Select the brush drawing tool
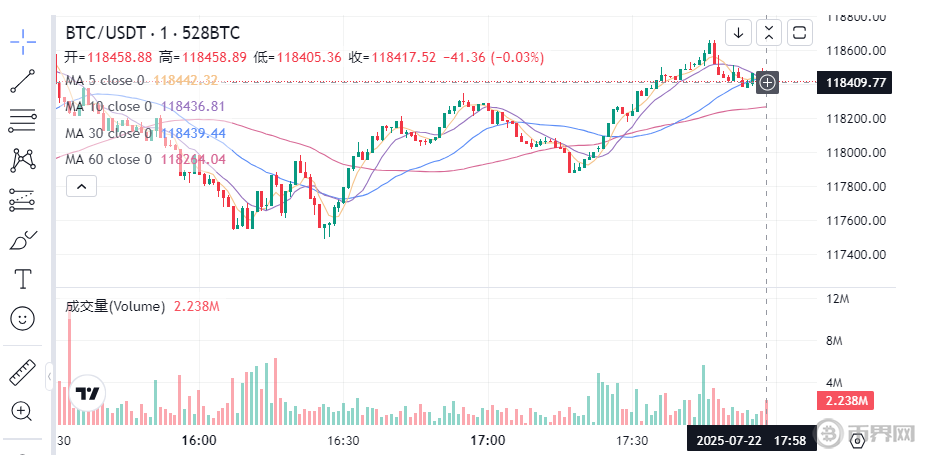The height and width of the screenshot is (461, 926). [x=22, y=240]
